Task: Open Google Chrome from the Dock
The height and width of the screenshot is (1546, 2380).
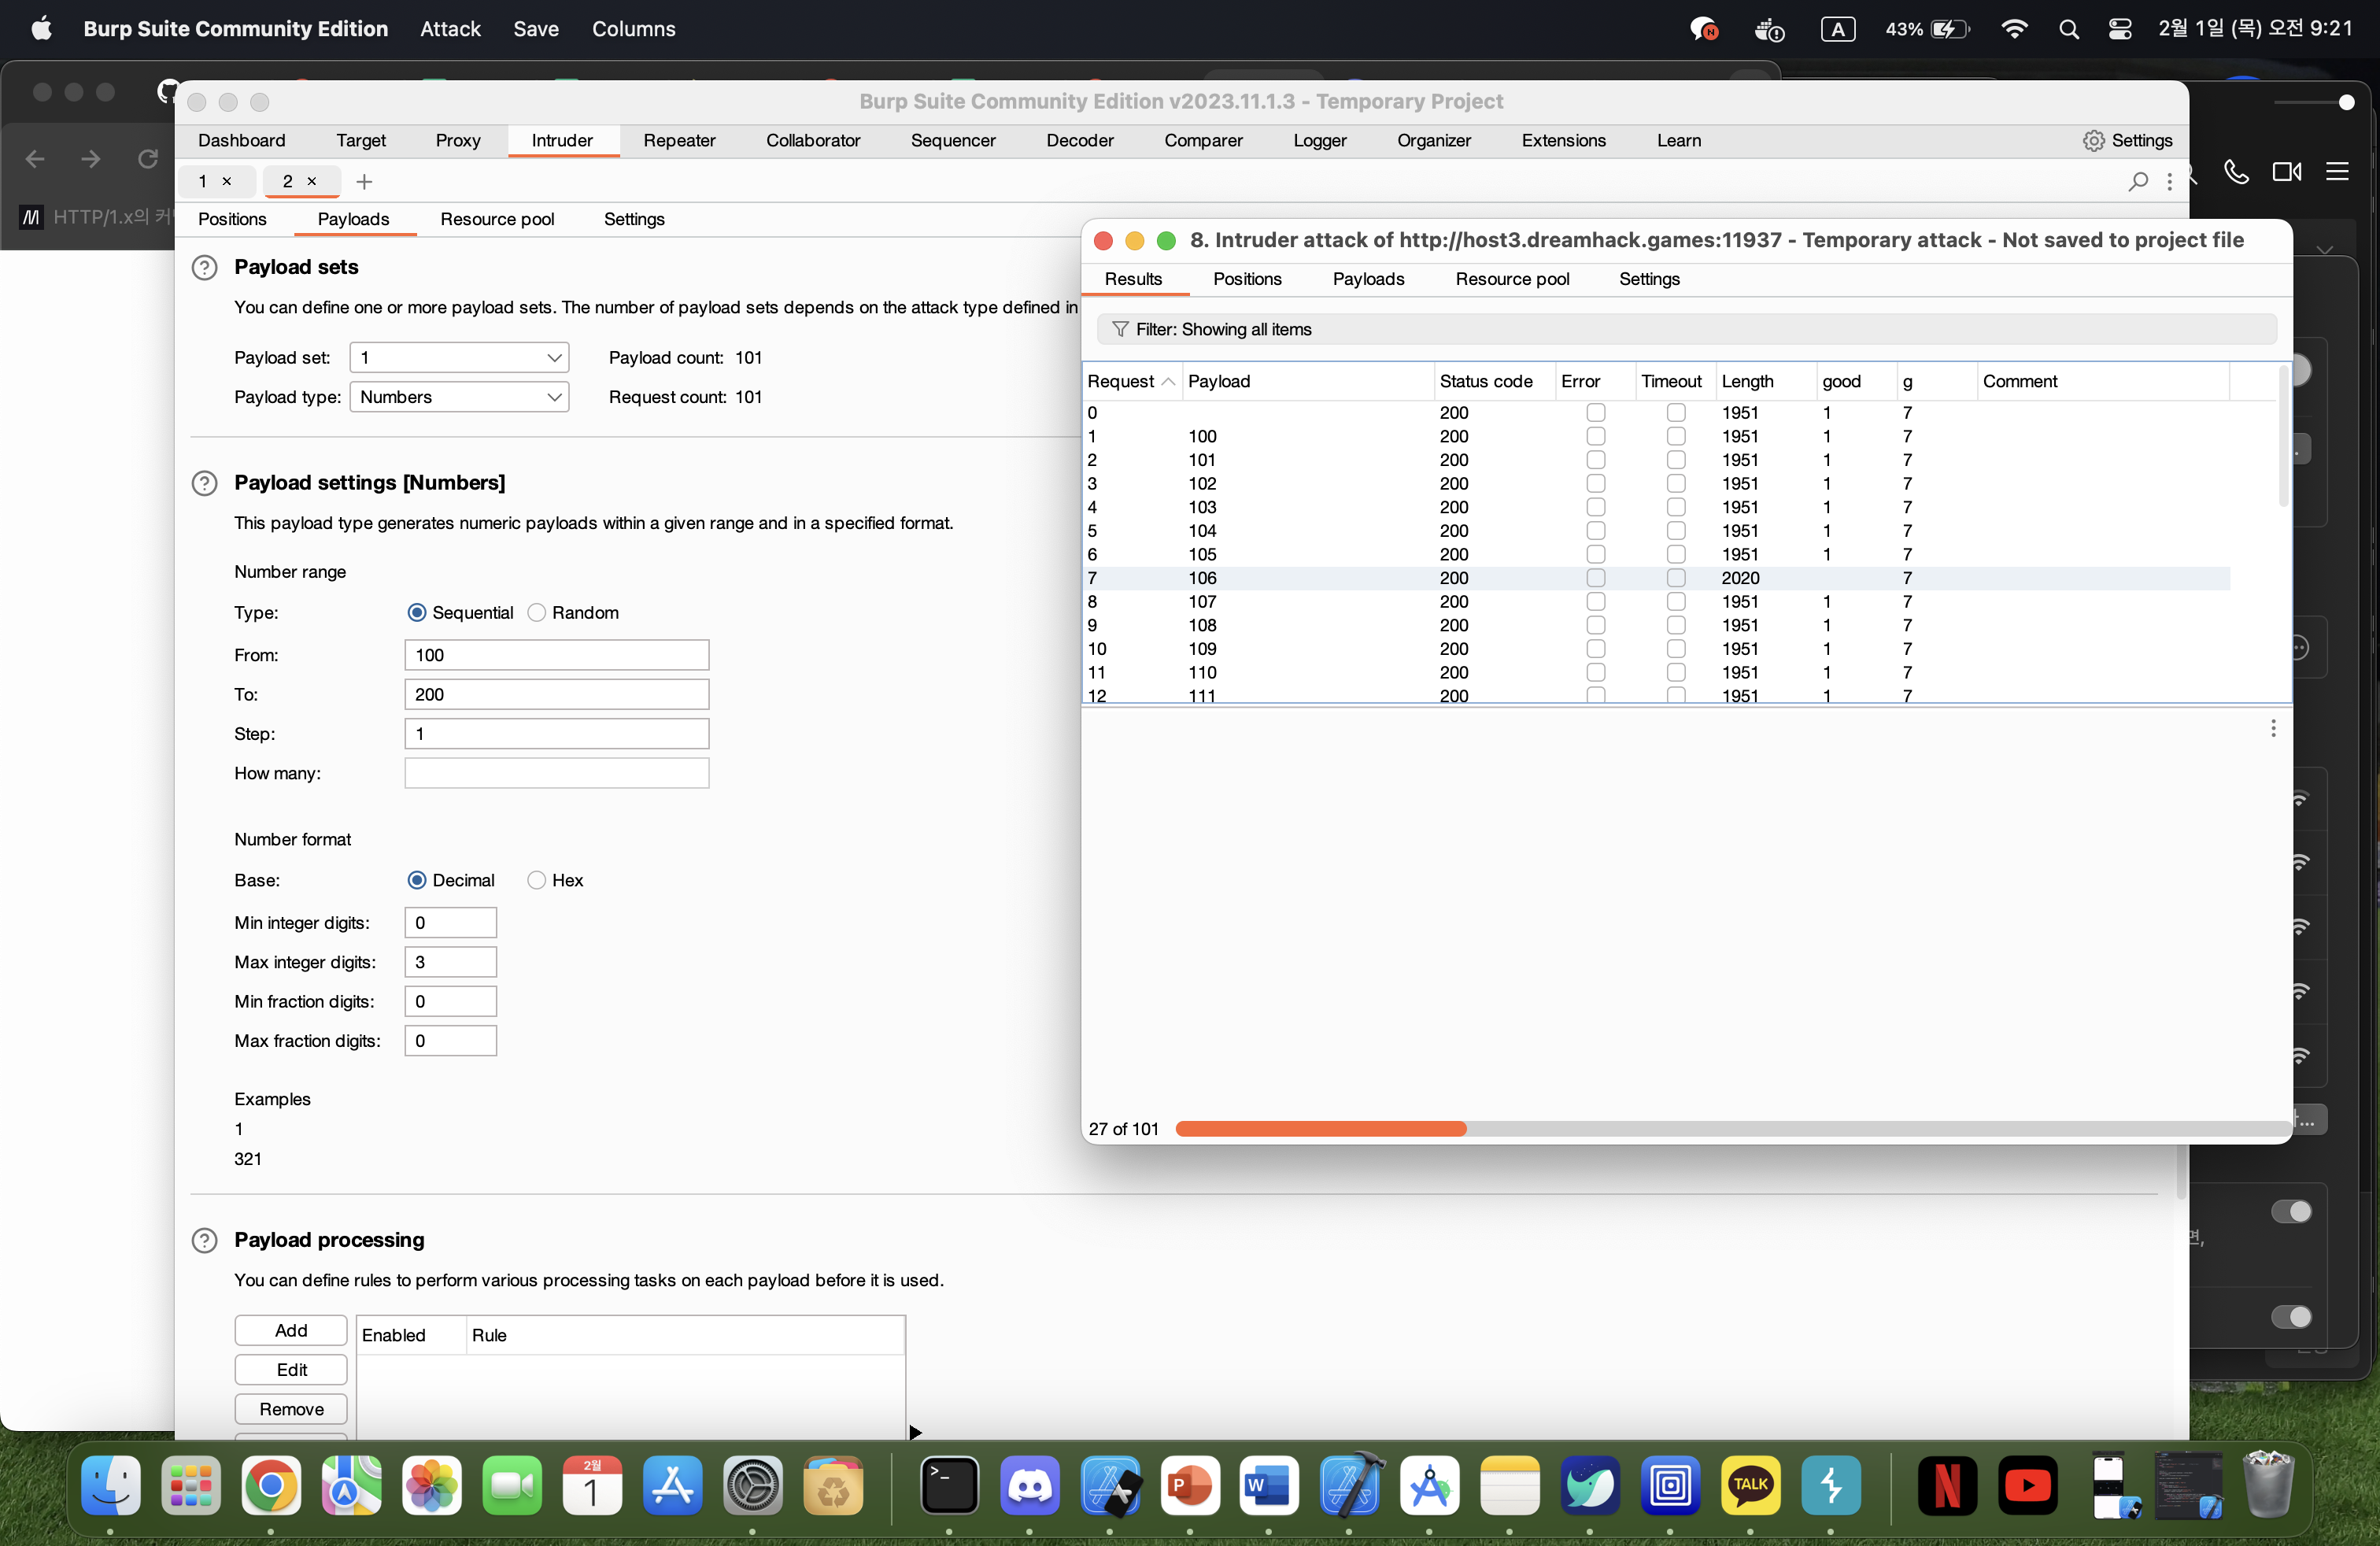Action: (270, 1486)
